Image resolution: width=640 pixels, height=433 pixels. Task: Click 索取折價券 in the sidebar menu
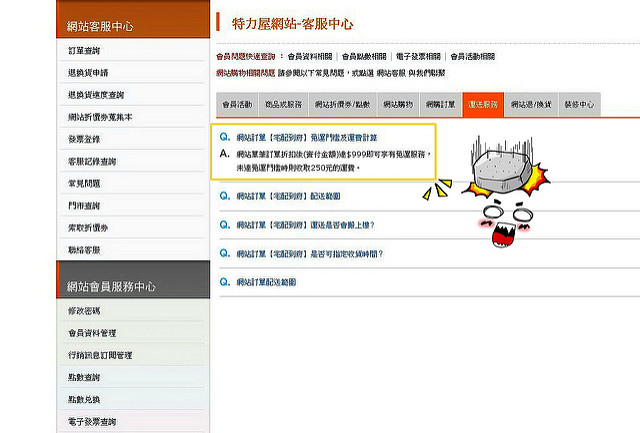(88, 228)
